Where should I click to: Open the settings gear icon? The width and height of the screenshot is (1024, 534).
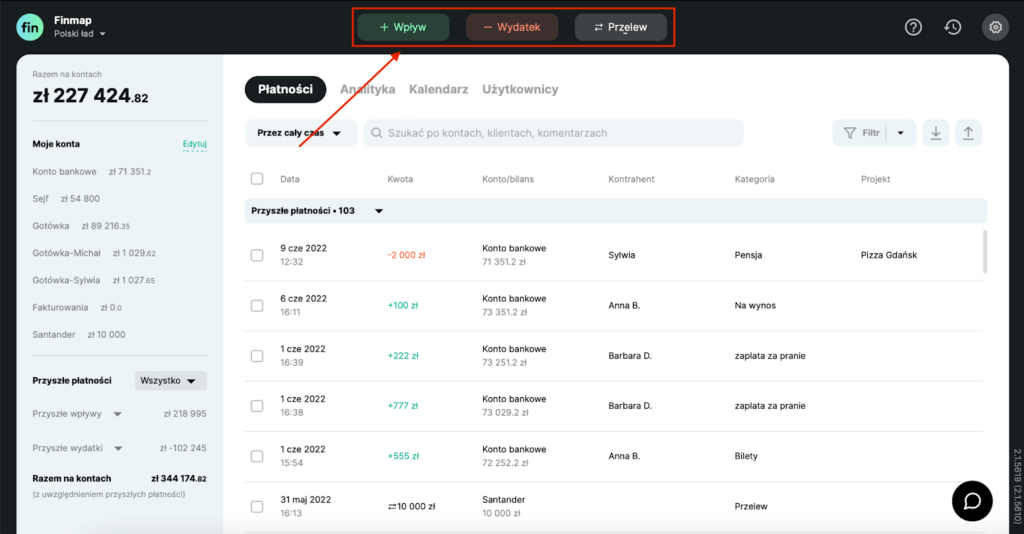[x=995, y=27]
